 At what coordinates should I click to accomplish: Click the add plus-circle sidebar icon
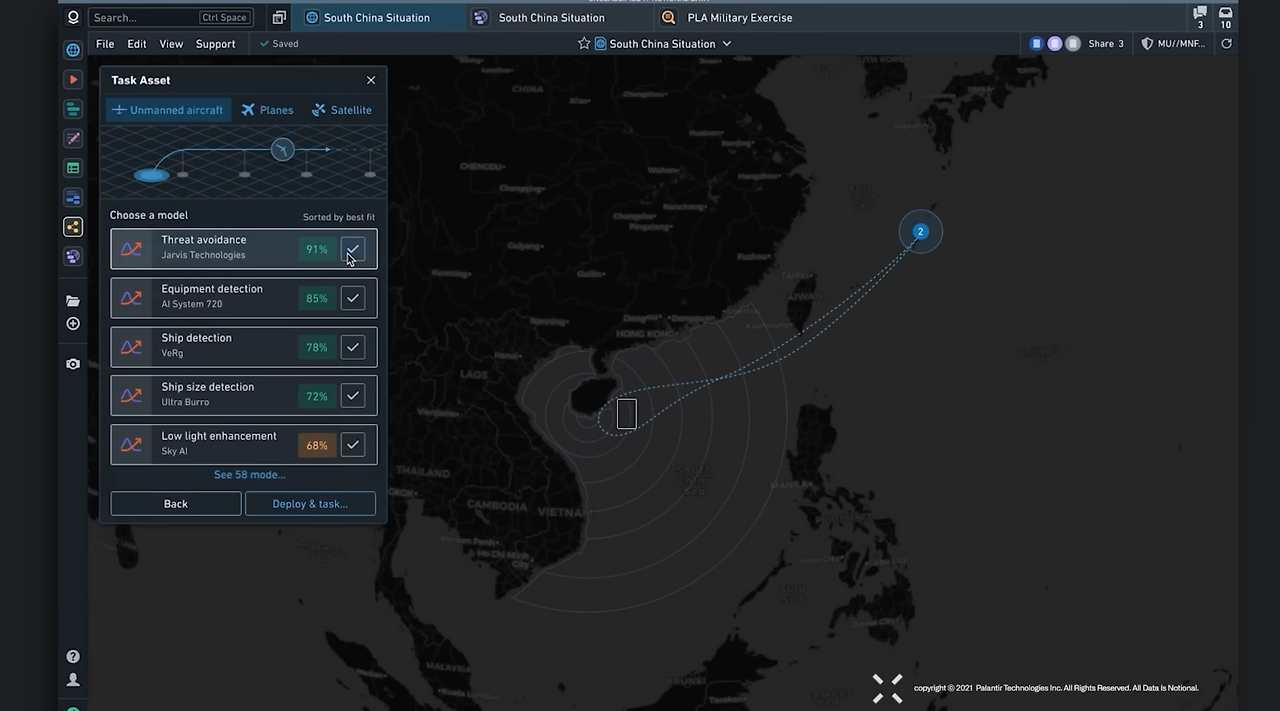(x=73, y=323)
